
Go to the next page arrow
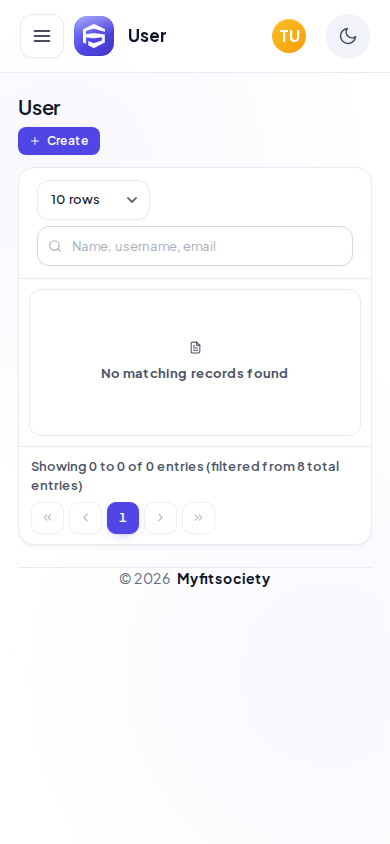(160, 518)
